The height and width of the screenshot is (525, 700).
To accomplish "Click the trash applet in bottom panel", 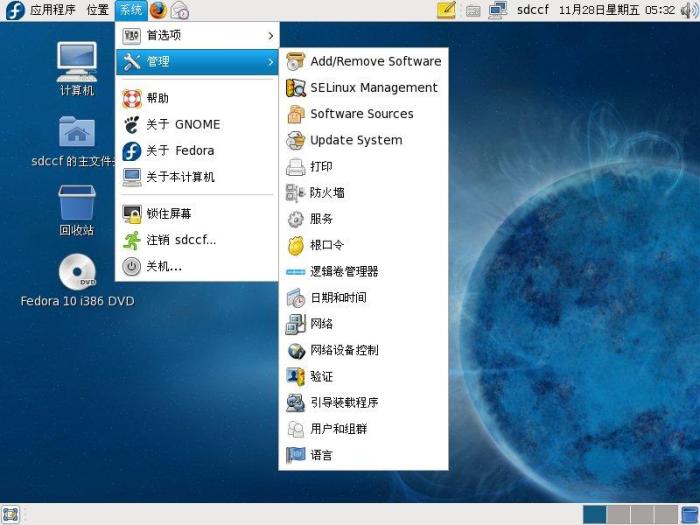I will click(x=690, y=515).
